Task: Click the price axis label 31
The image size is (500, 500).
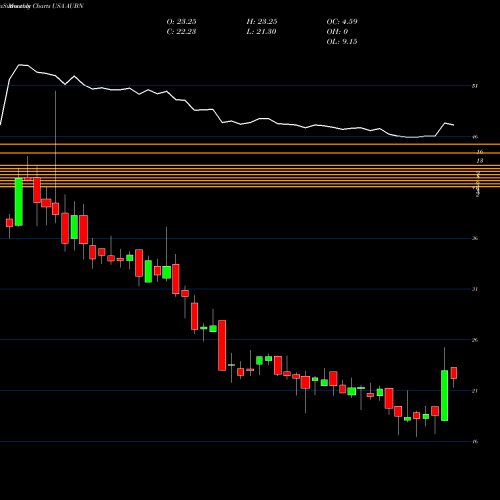Action: [475, 289]
